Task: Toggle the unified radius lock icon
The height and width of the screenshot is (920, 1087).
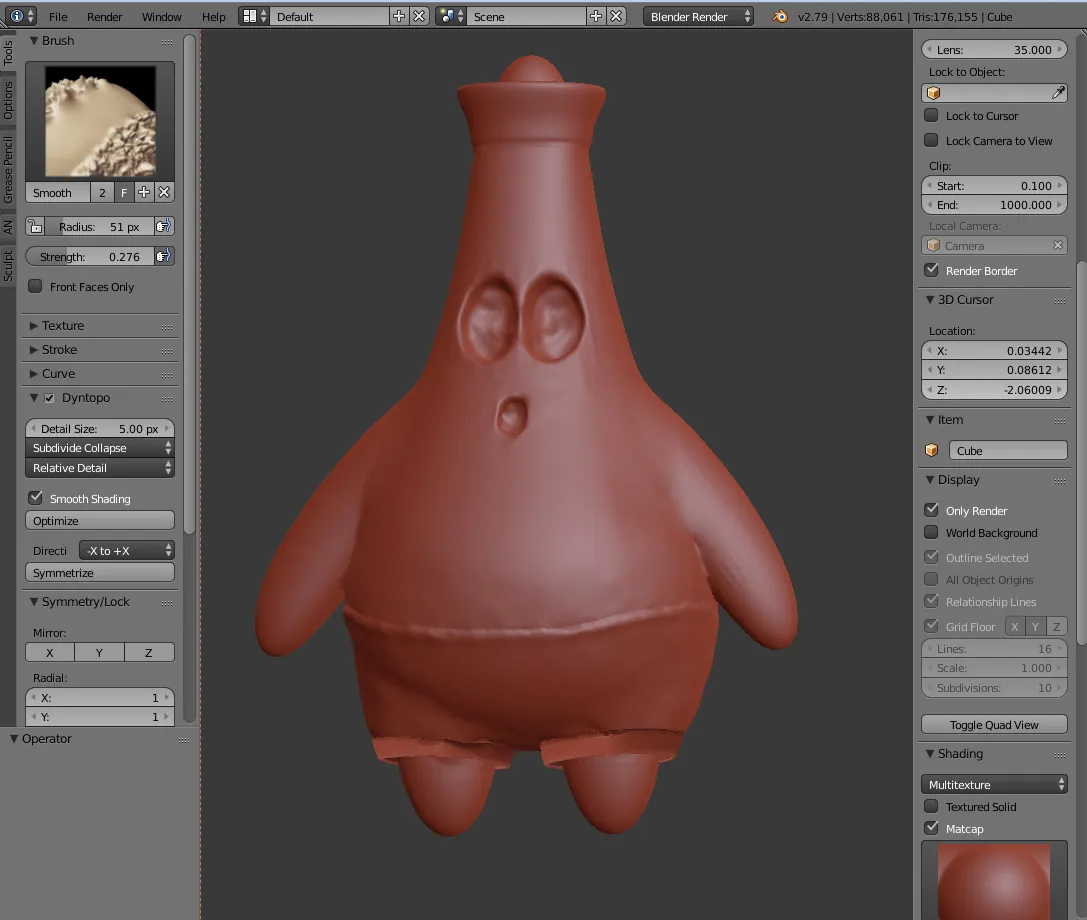Action: pos(36,227)
